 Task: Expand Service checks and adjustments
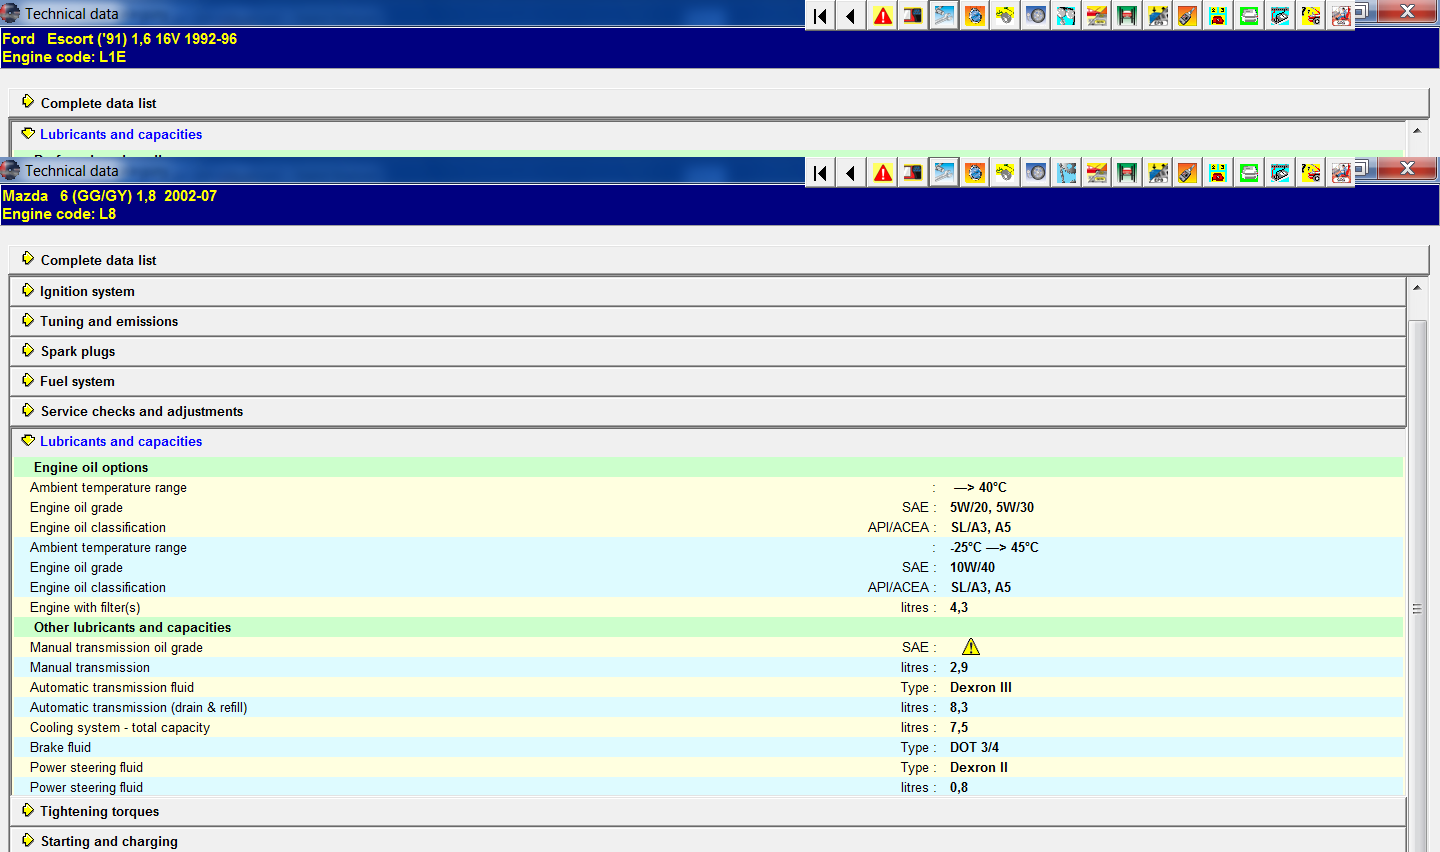(141, 411)
